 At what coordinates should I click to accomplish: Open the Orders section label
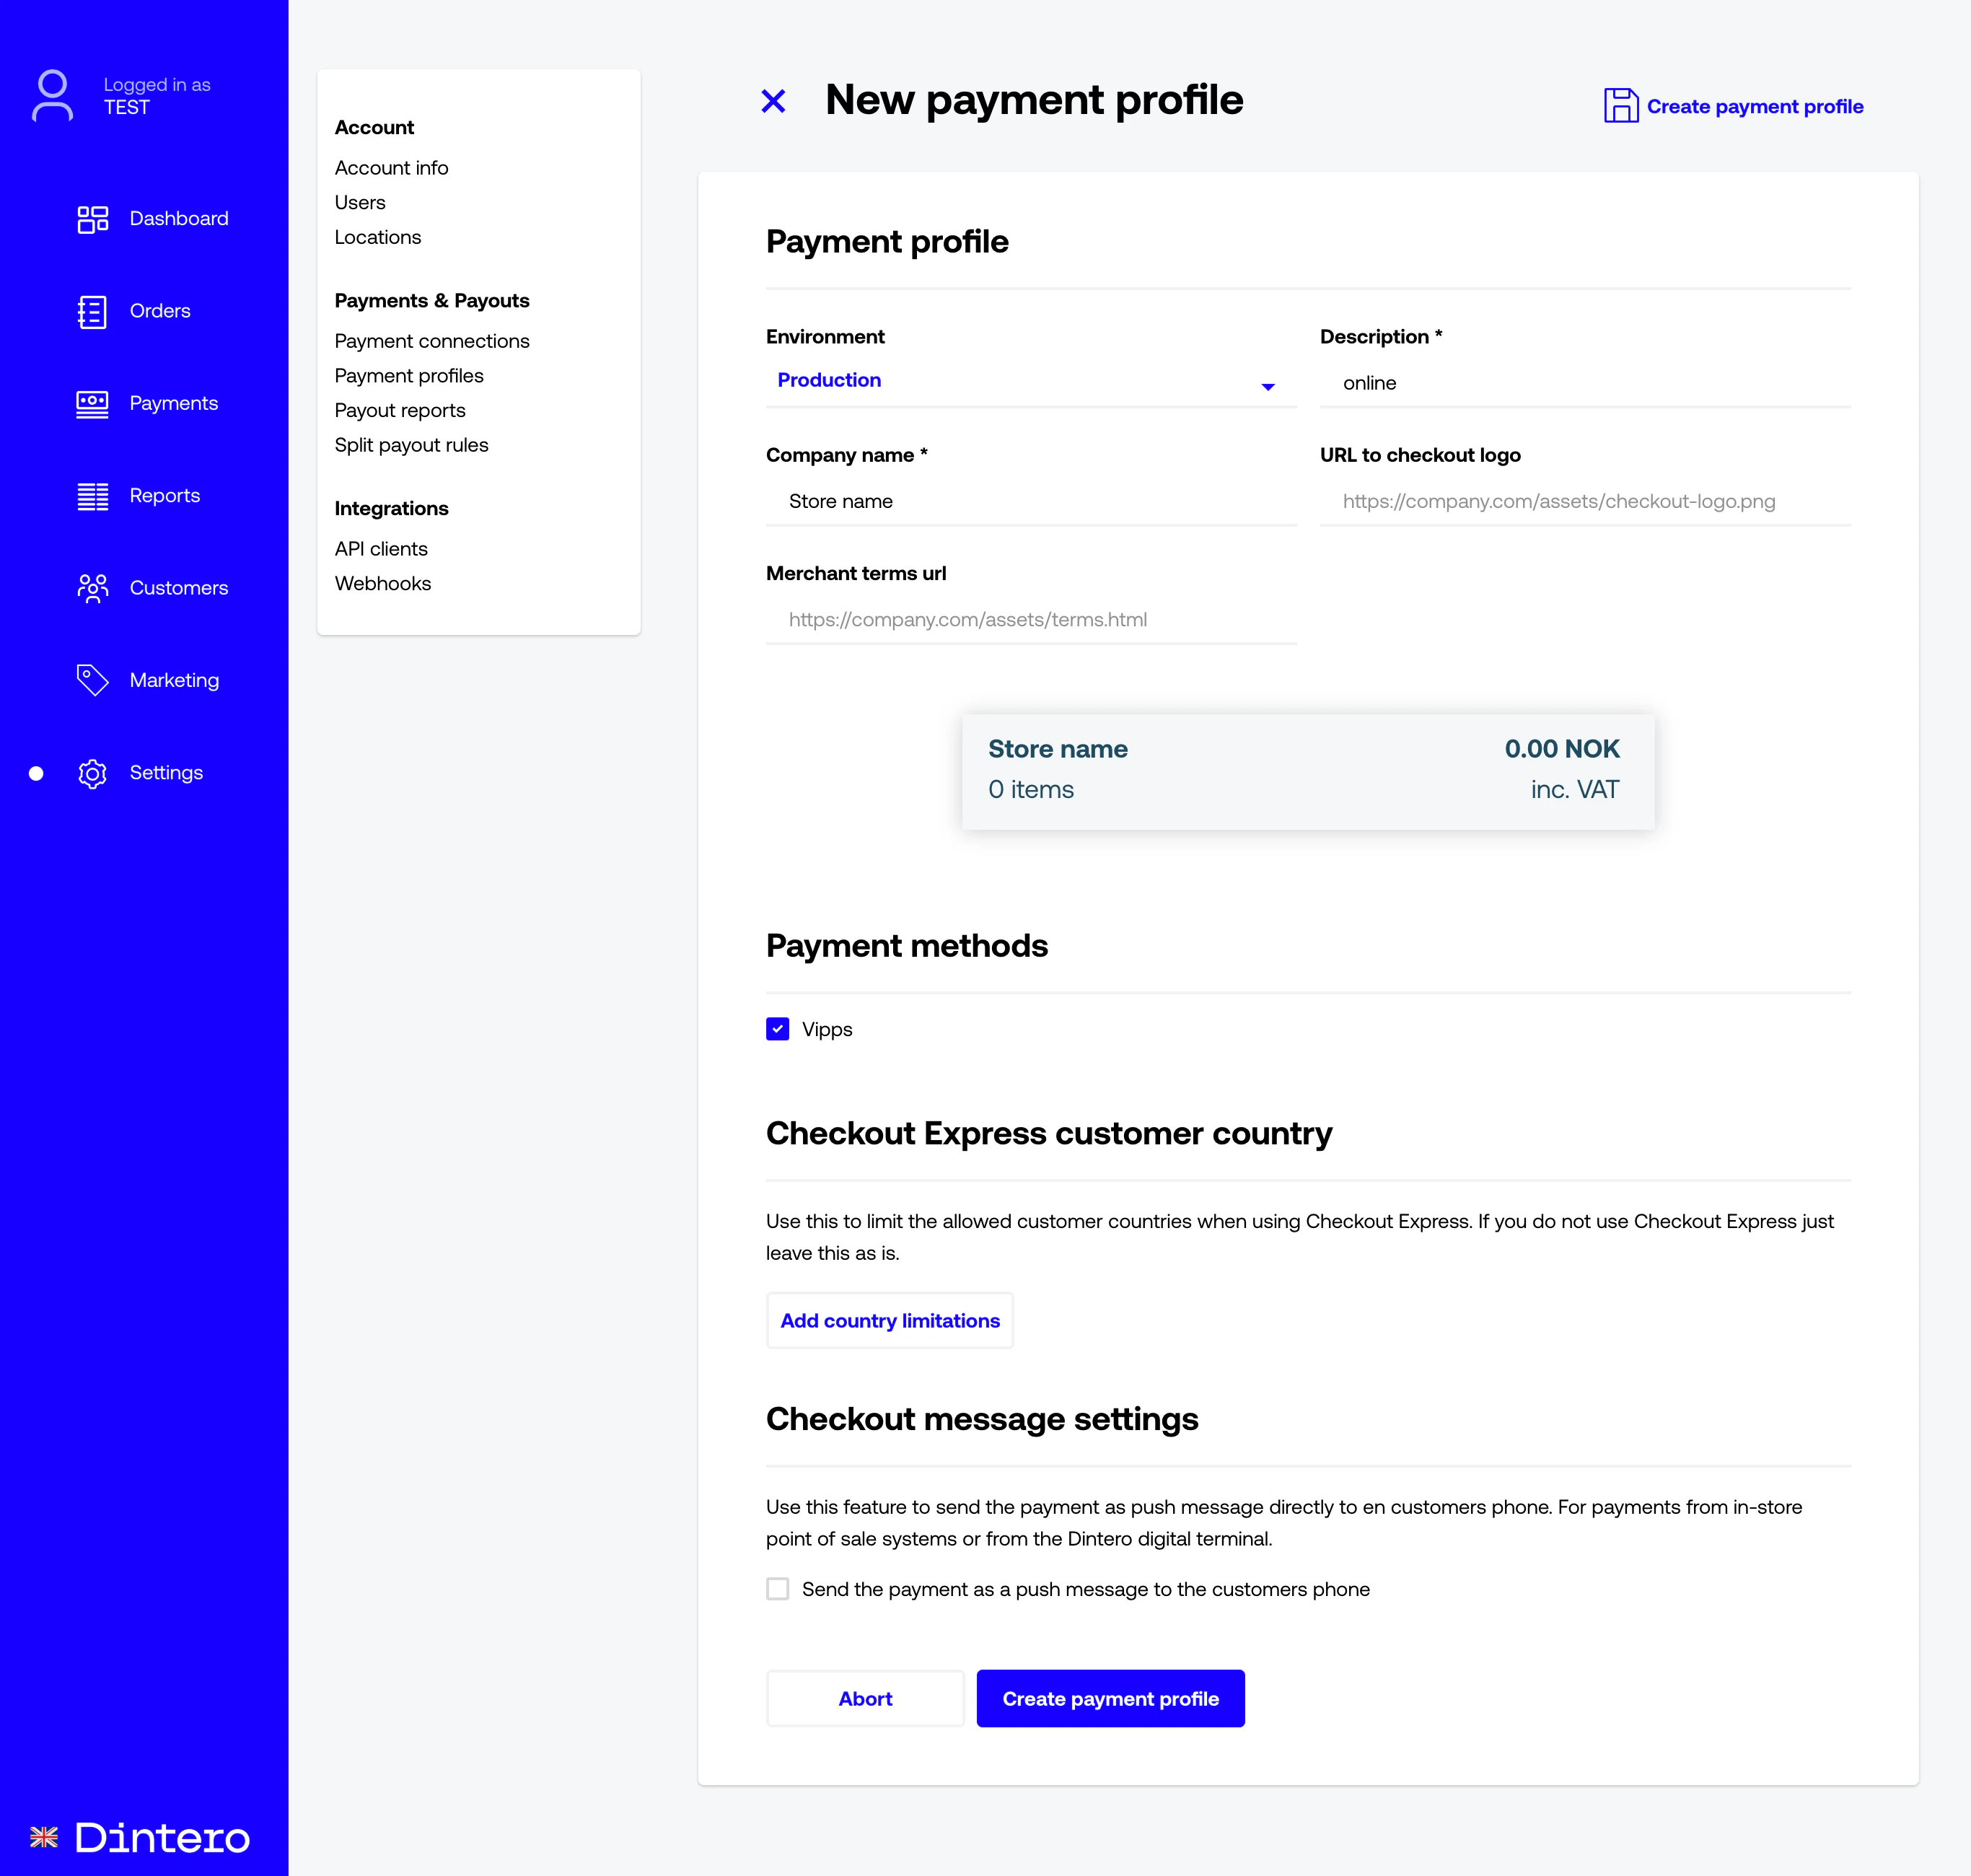(x=160, y=311)
